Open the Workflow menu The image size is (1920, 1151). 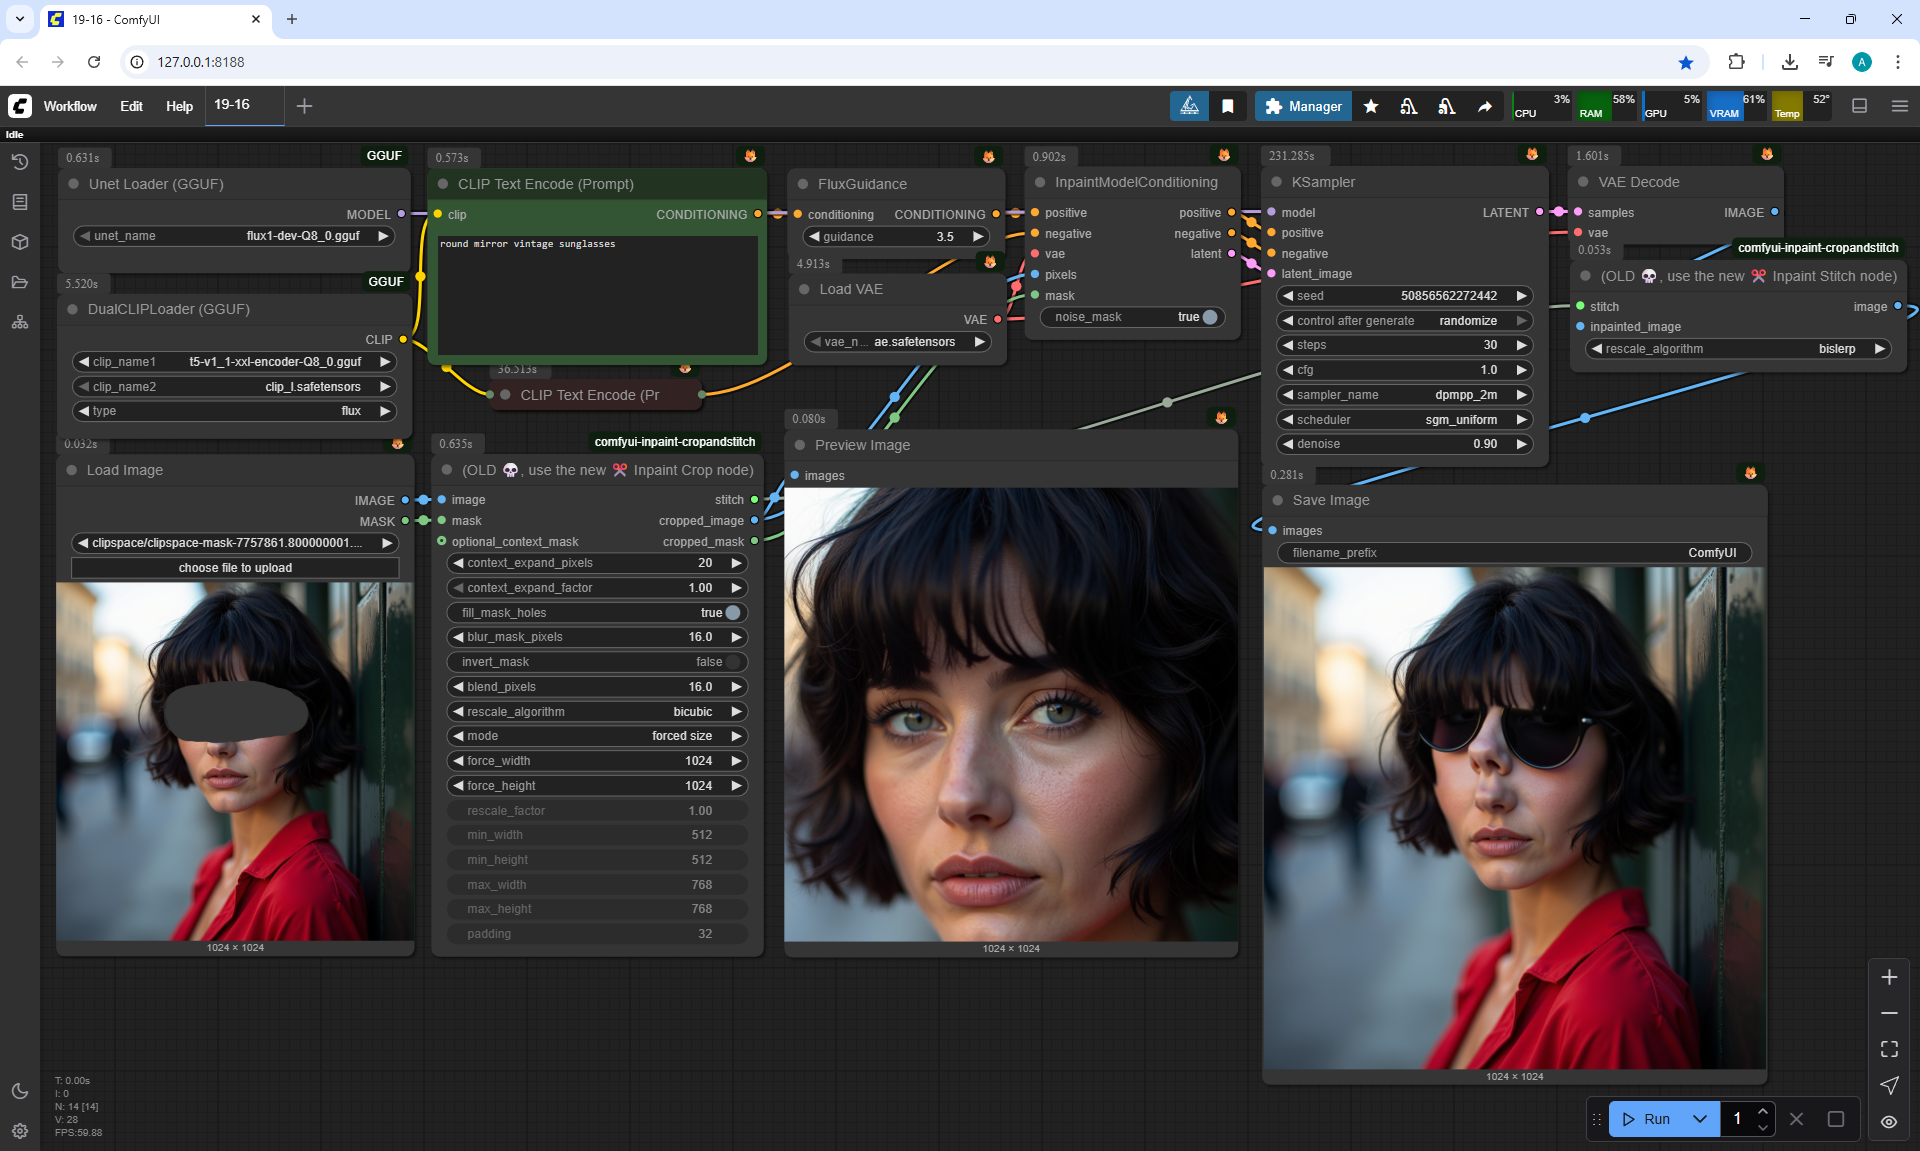click(70, 106)
